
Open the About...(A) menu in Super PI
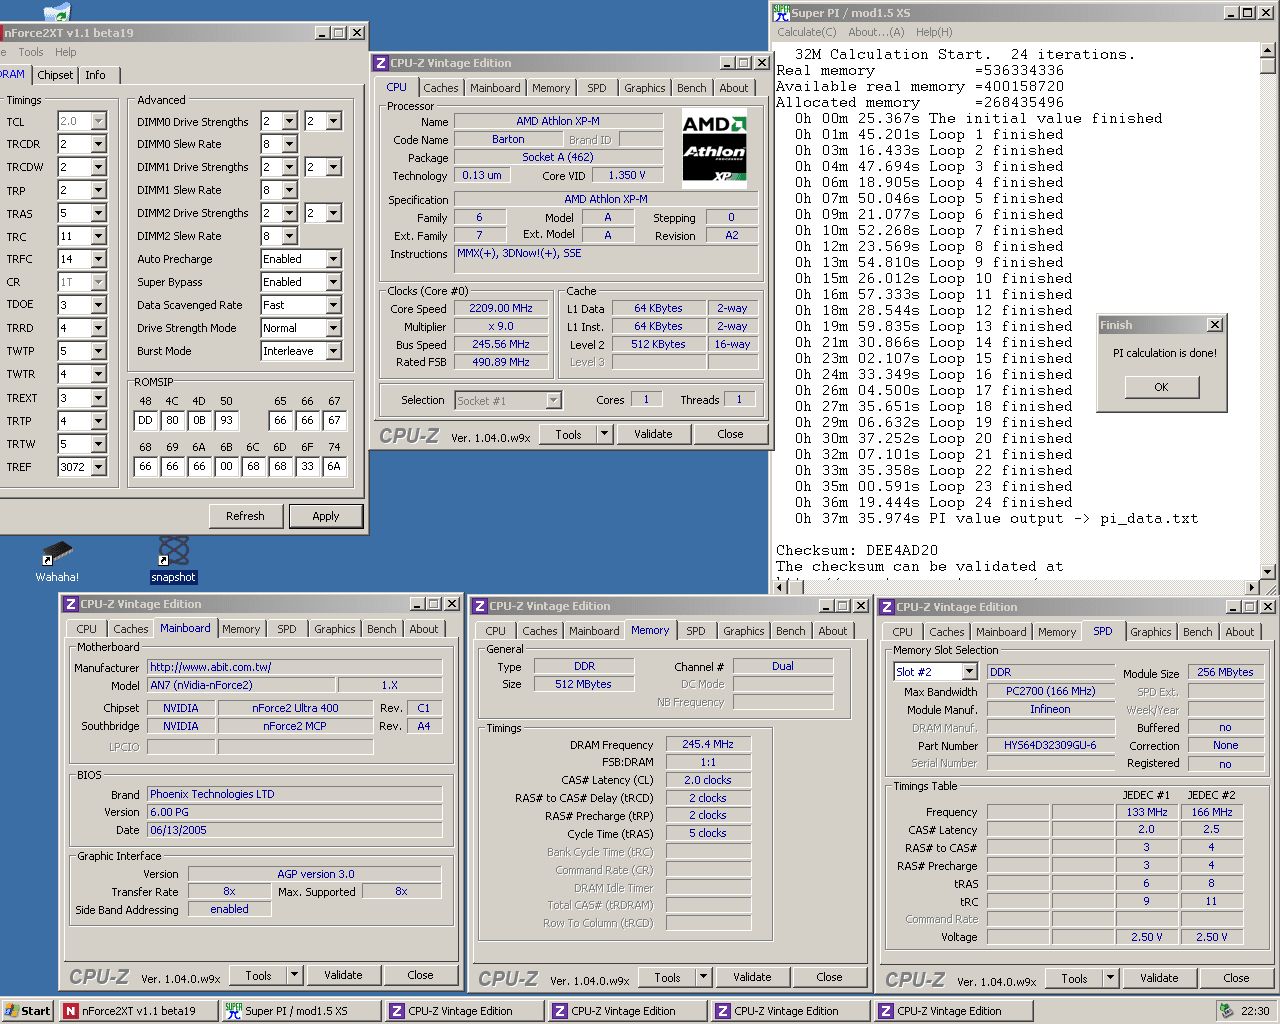click(x=876, y=32)
